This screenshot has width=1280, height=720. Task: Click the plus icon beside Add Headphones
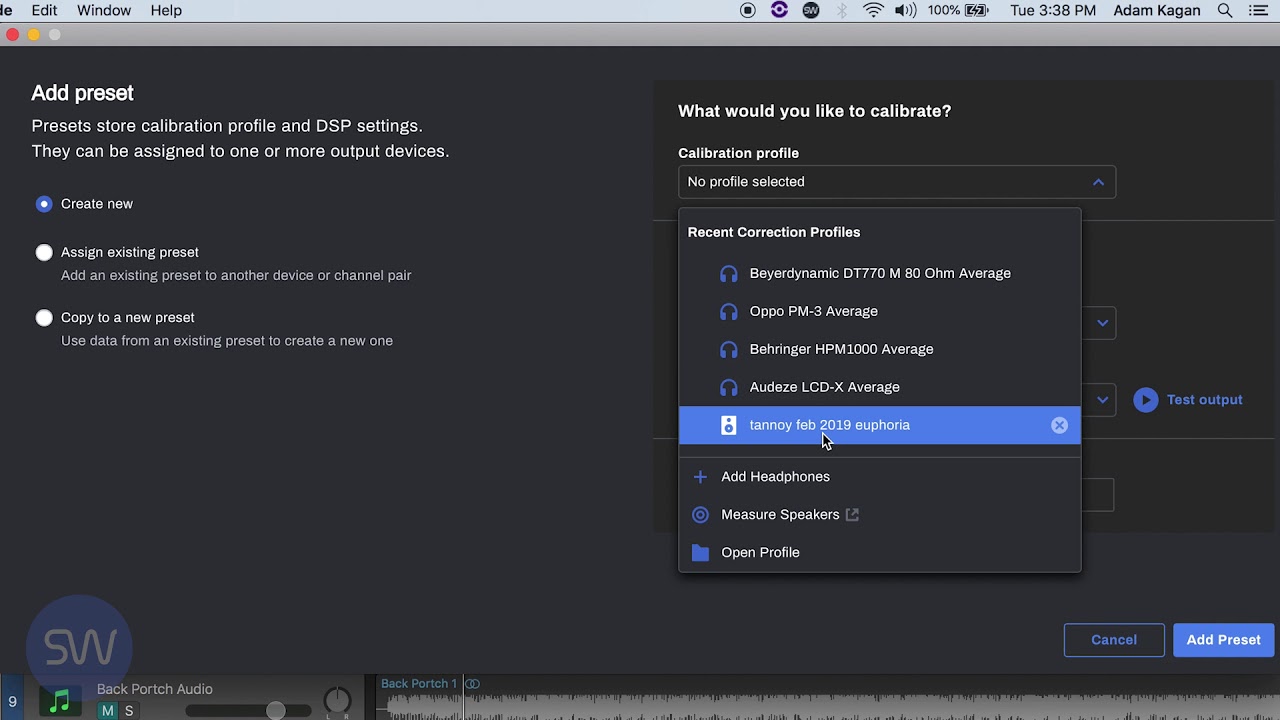(700, 477)
